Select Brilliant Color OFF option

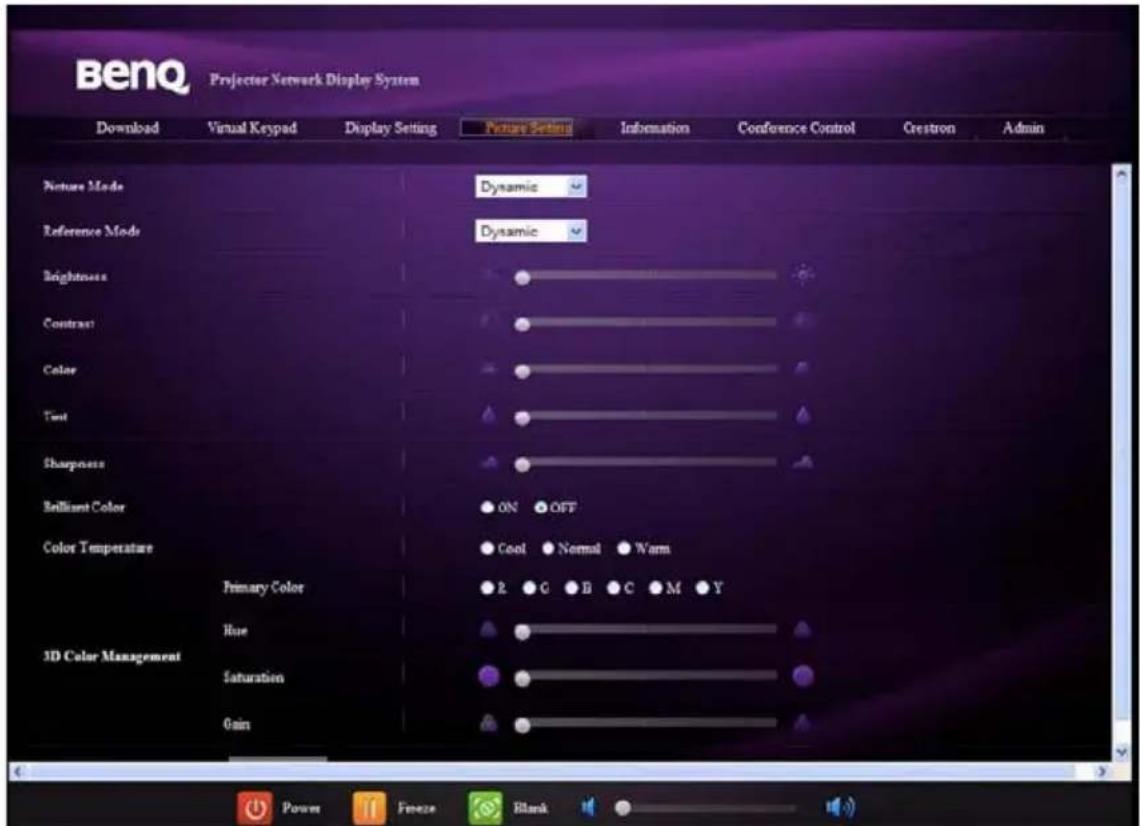click(x=541, y=508)
